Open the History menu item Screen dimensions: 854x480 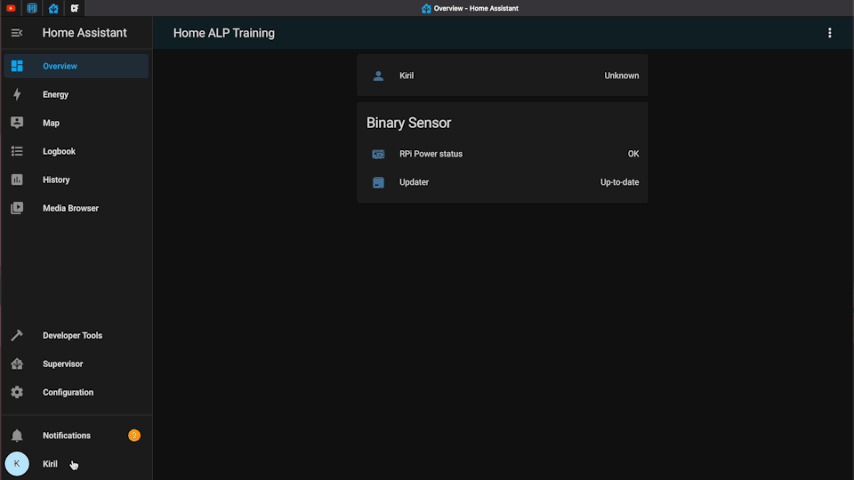tap(76, 180)
